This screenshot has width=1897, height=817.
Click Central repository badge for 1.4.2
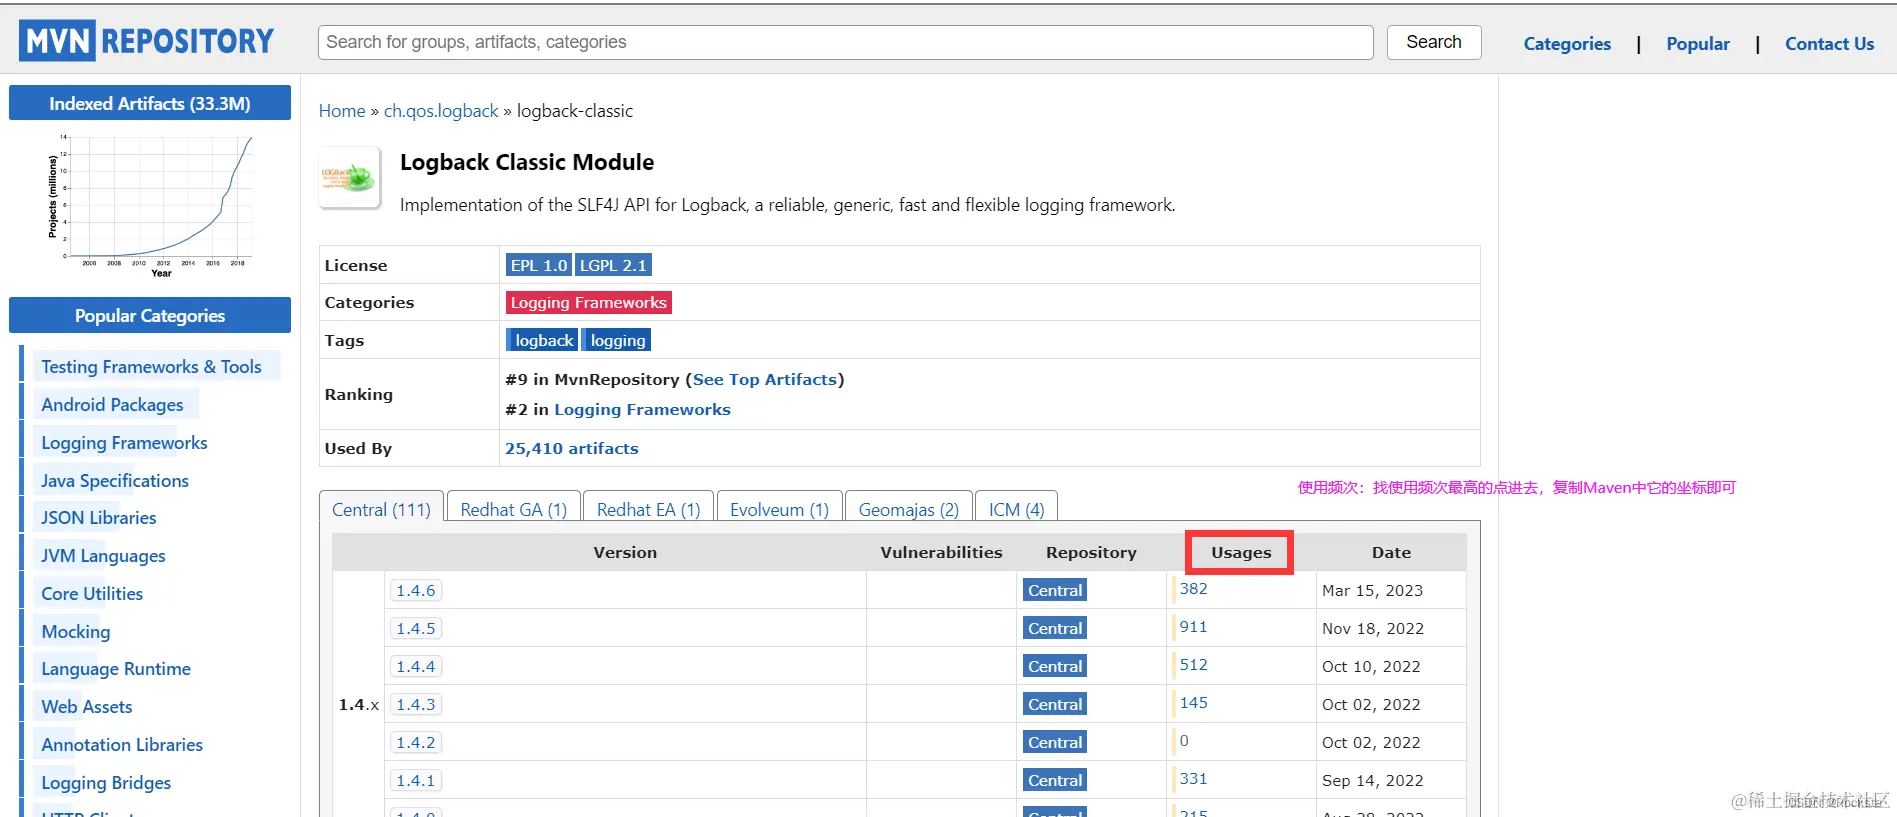pyautogui.click(x=1055, y=742)
